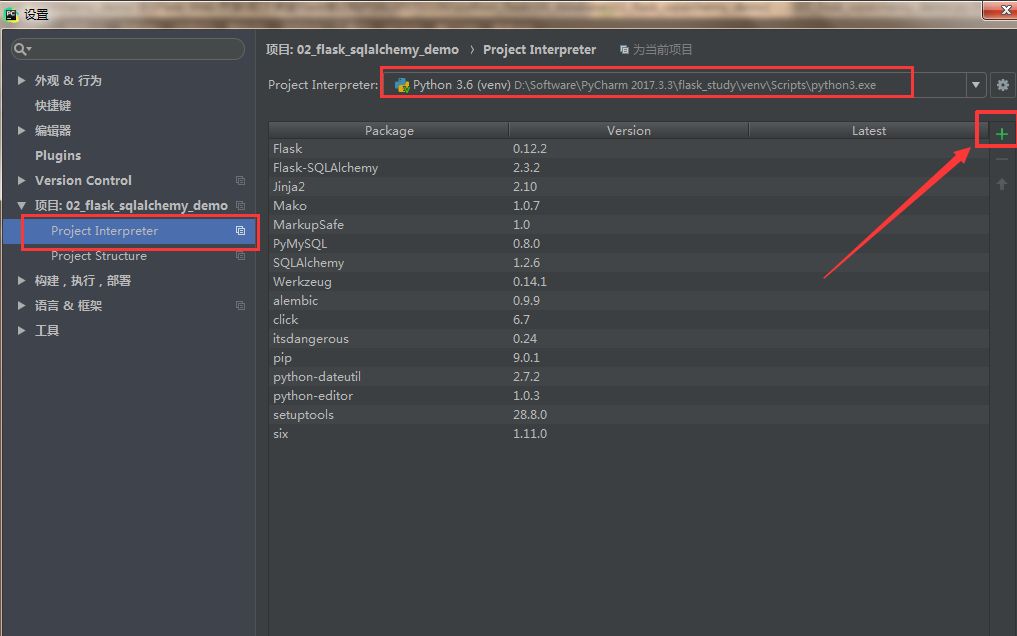Click version 1.11.0 of six
This screenshot has width=1017, height=636.
tap(530, 434)
